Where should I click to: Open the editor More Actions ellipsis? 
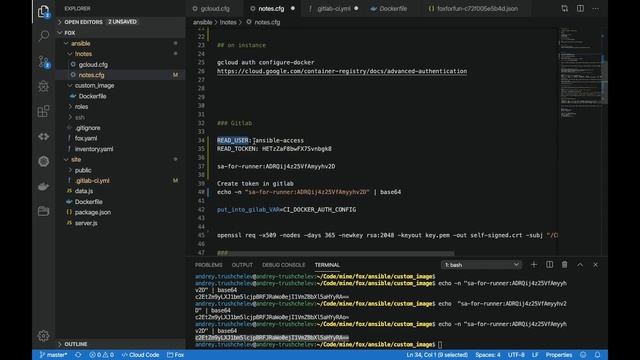tap(596, 8)
